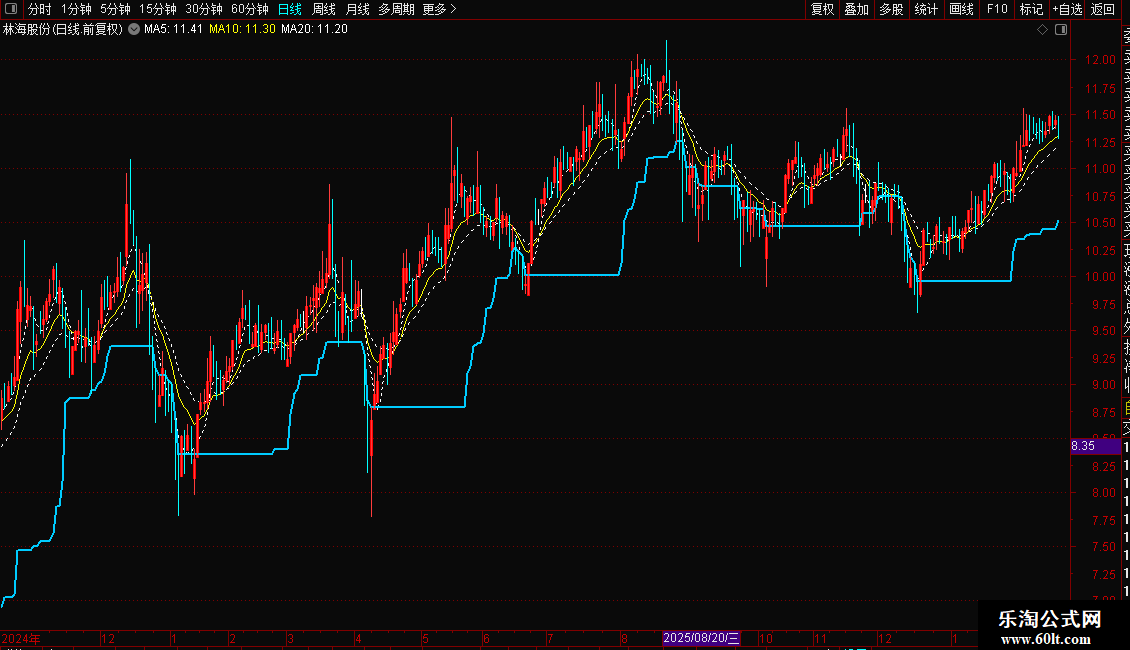1130x650 pixels.
Task: Open the 多股 multi-stock view
Action: (891, 9)
